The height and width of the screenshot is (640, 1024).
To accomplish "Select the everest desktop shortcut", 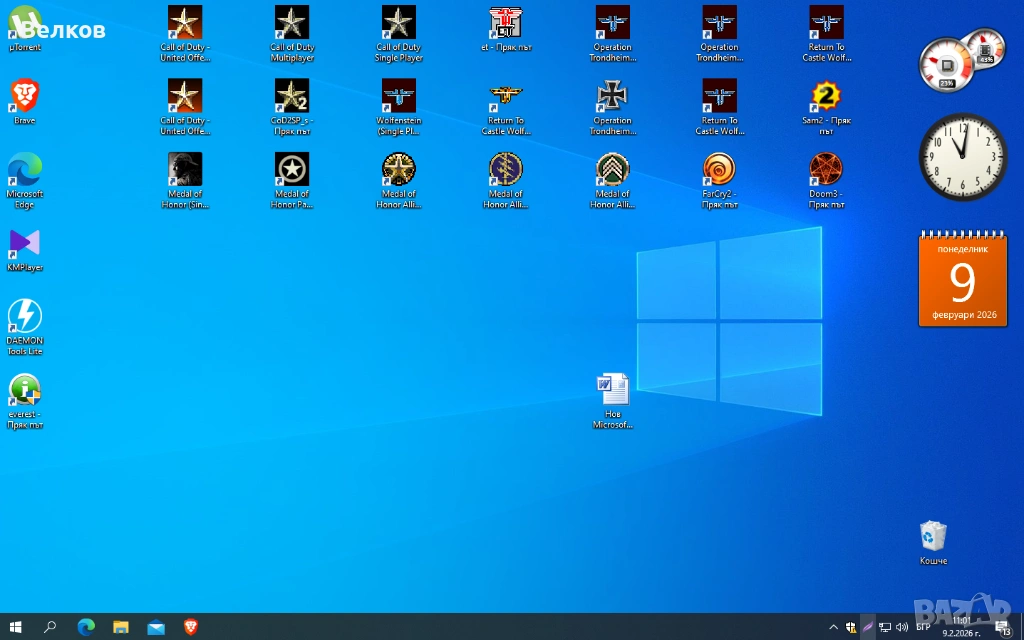I will [x=25, y=391].
